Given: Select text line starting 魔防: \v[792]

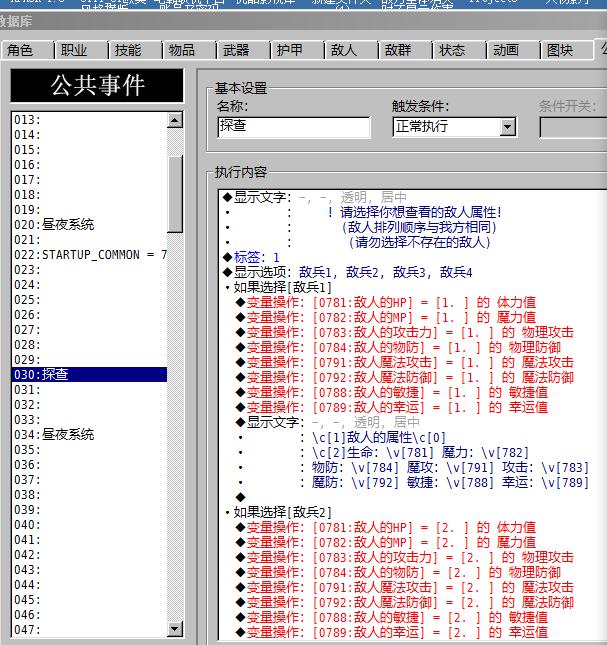Looking at the screenshot, I should pos(450,483).
